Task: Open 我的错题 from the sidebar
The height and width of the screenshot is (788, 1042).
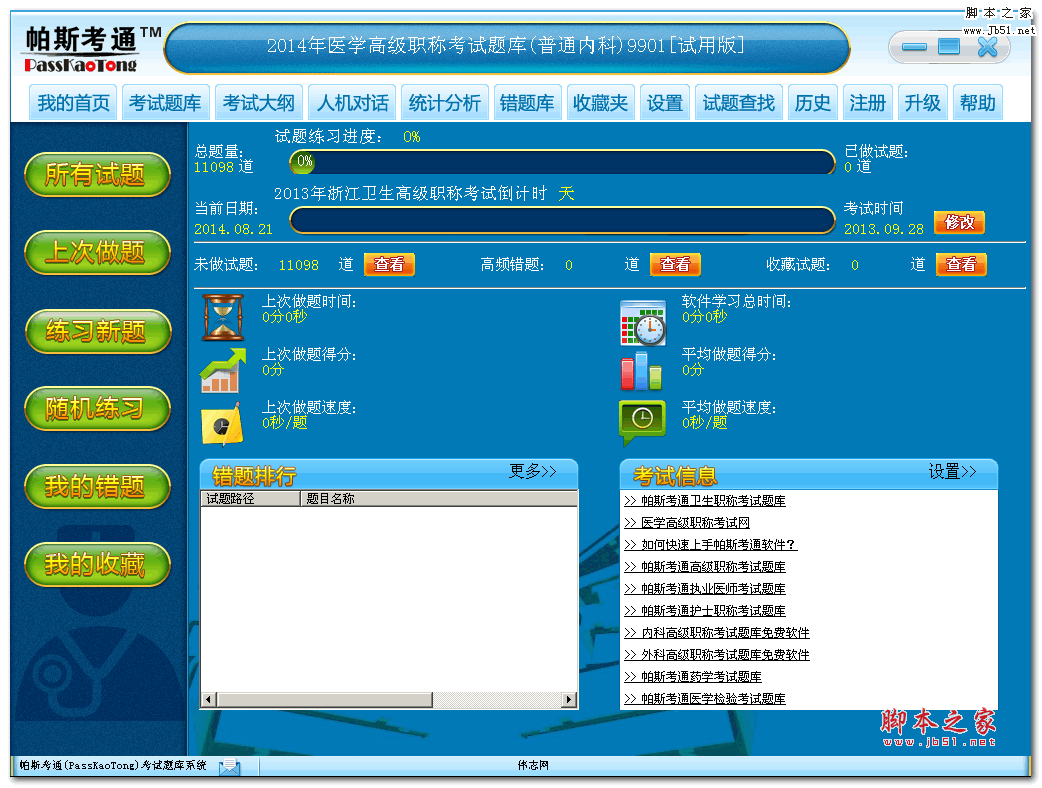Action: click(97, 487)
